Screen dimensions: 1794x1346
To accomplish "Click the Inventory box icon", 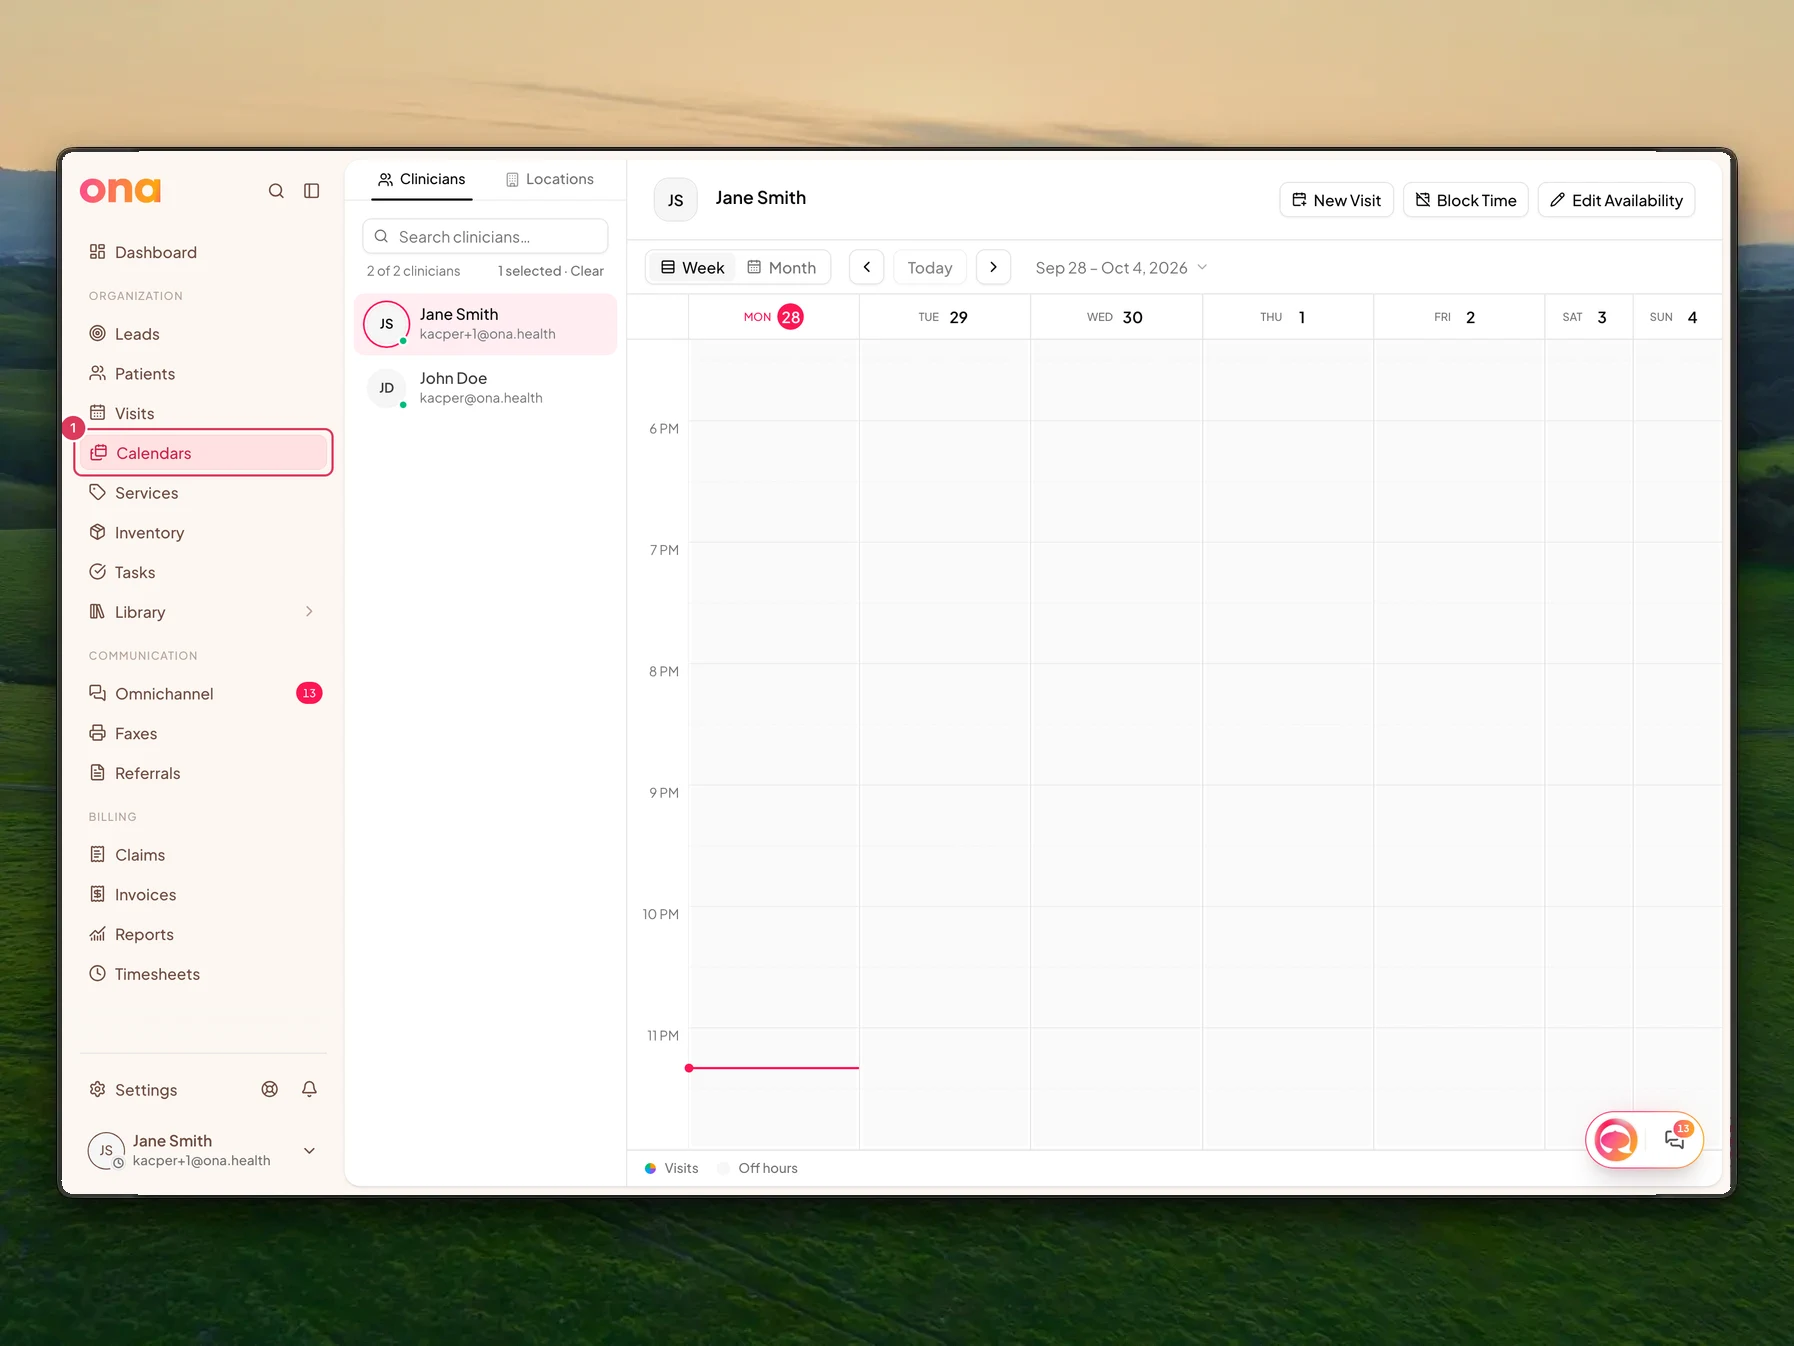I will tap(97, 532).
